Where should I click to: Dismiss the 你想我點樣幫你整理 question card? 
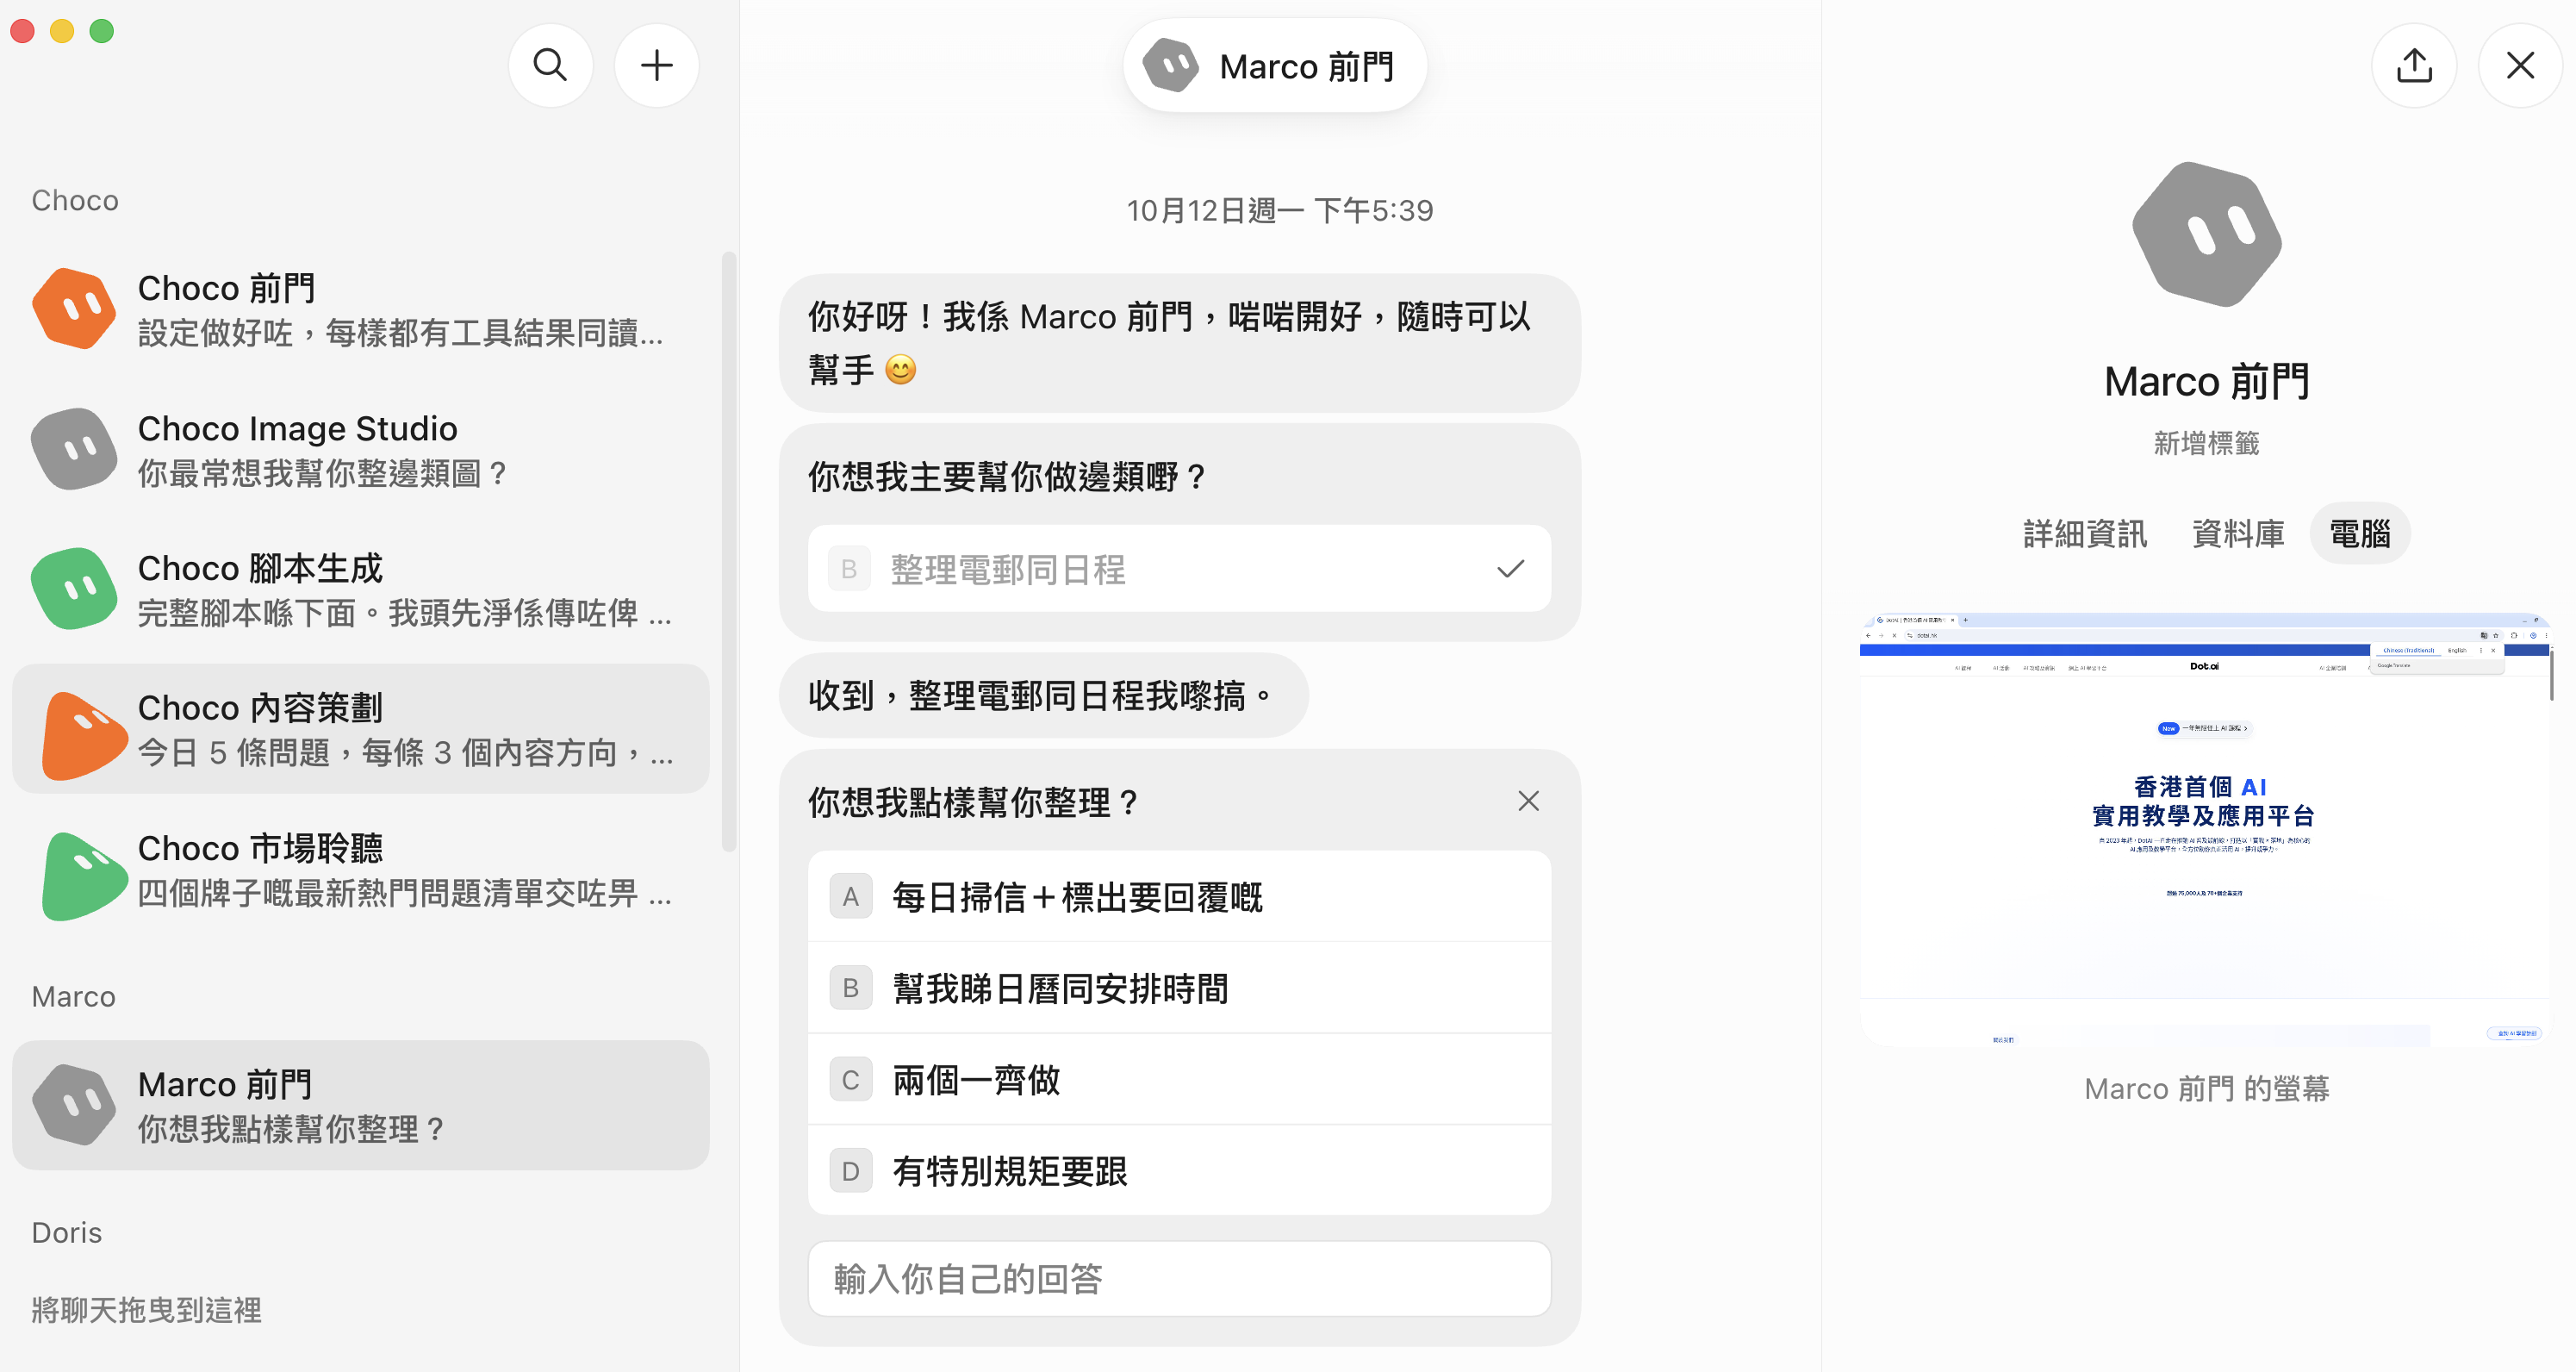[x=1528, y=801]
